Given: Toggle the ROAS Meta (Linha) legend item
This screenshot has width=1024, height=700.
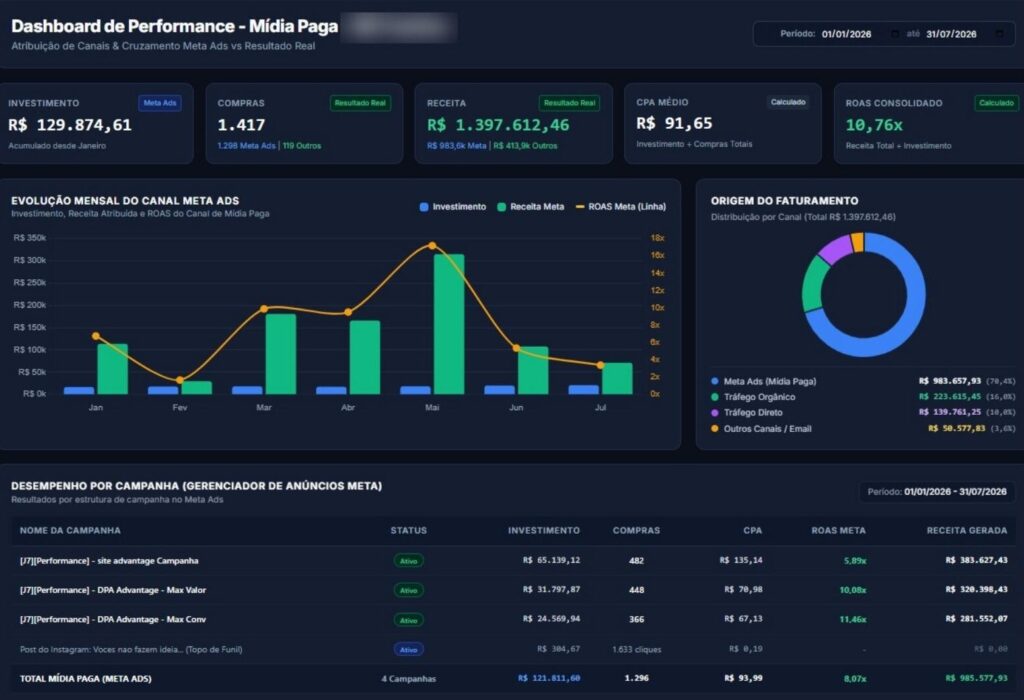Looking at the screenshot, I should point(620,207).
